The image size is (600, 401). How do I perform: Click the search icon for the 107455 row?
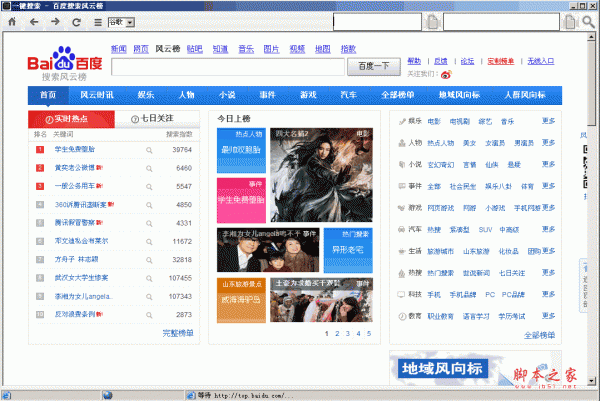tap(149, 279)
